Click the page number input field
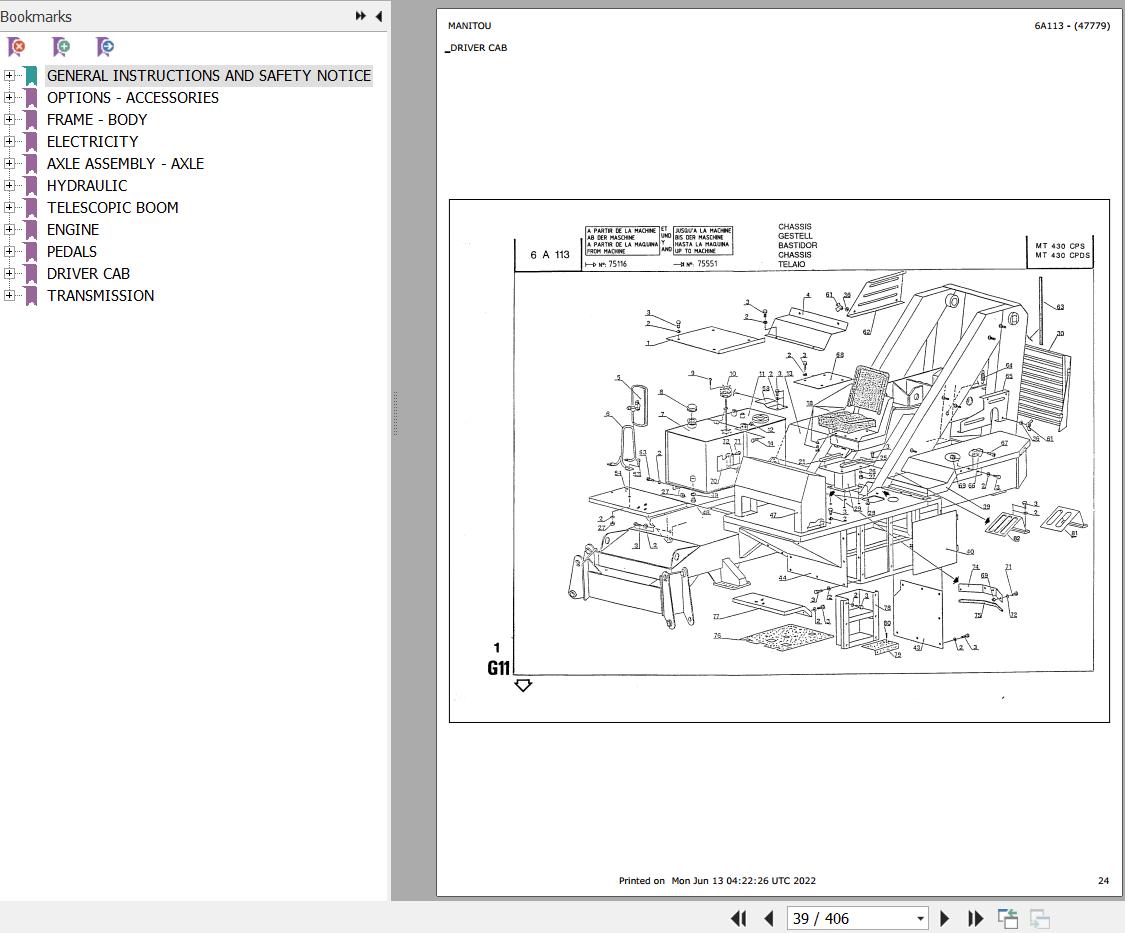The width and height of the screenshot is (1125, 933). coord(848,918)
